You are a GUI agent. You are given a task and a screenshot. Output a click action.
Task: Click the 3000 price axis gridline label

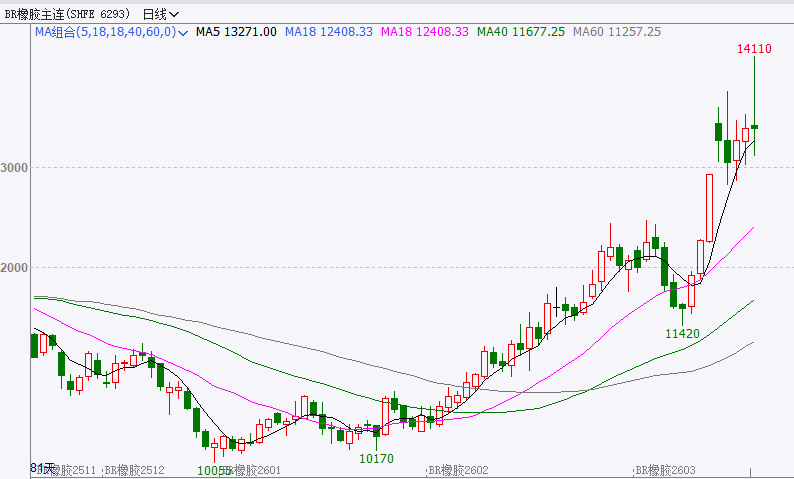pyautogui.click(x=14, y=168)
